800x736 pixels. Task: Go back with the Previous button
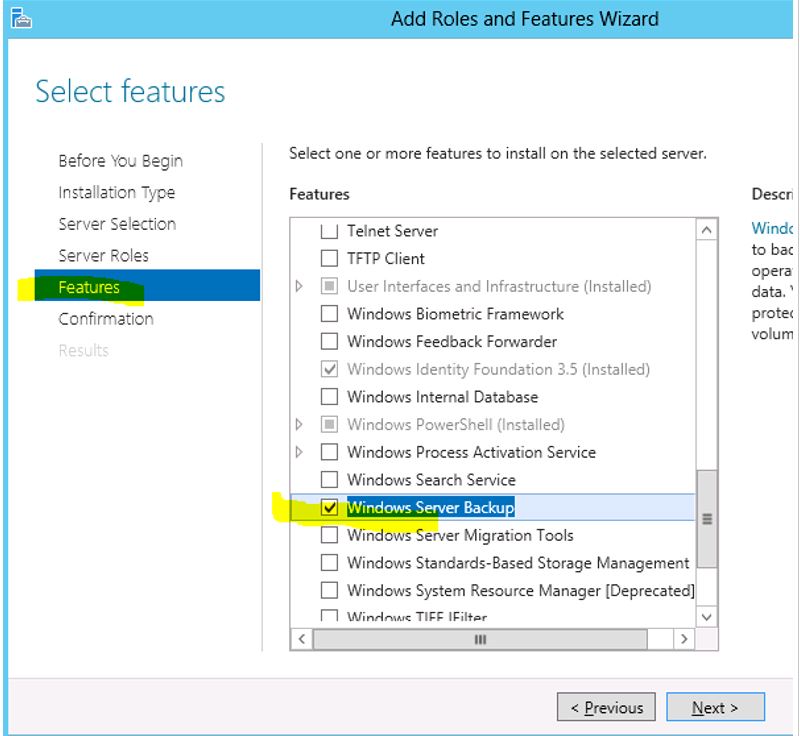coord(606,708)
